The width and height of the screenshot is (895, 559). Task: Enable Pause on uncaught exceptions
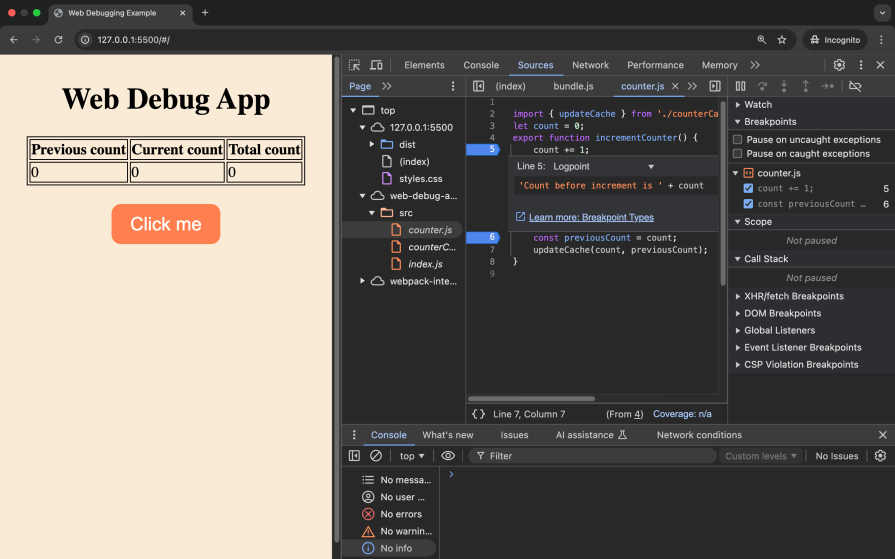click(x=738, y=140)
